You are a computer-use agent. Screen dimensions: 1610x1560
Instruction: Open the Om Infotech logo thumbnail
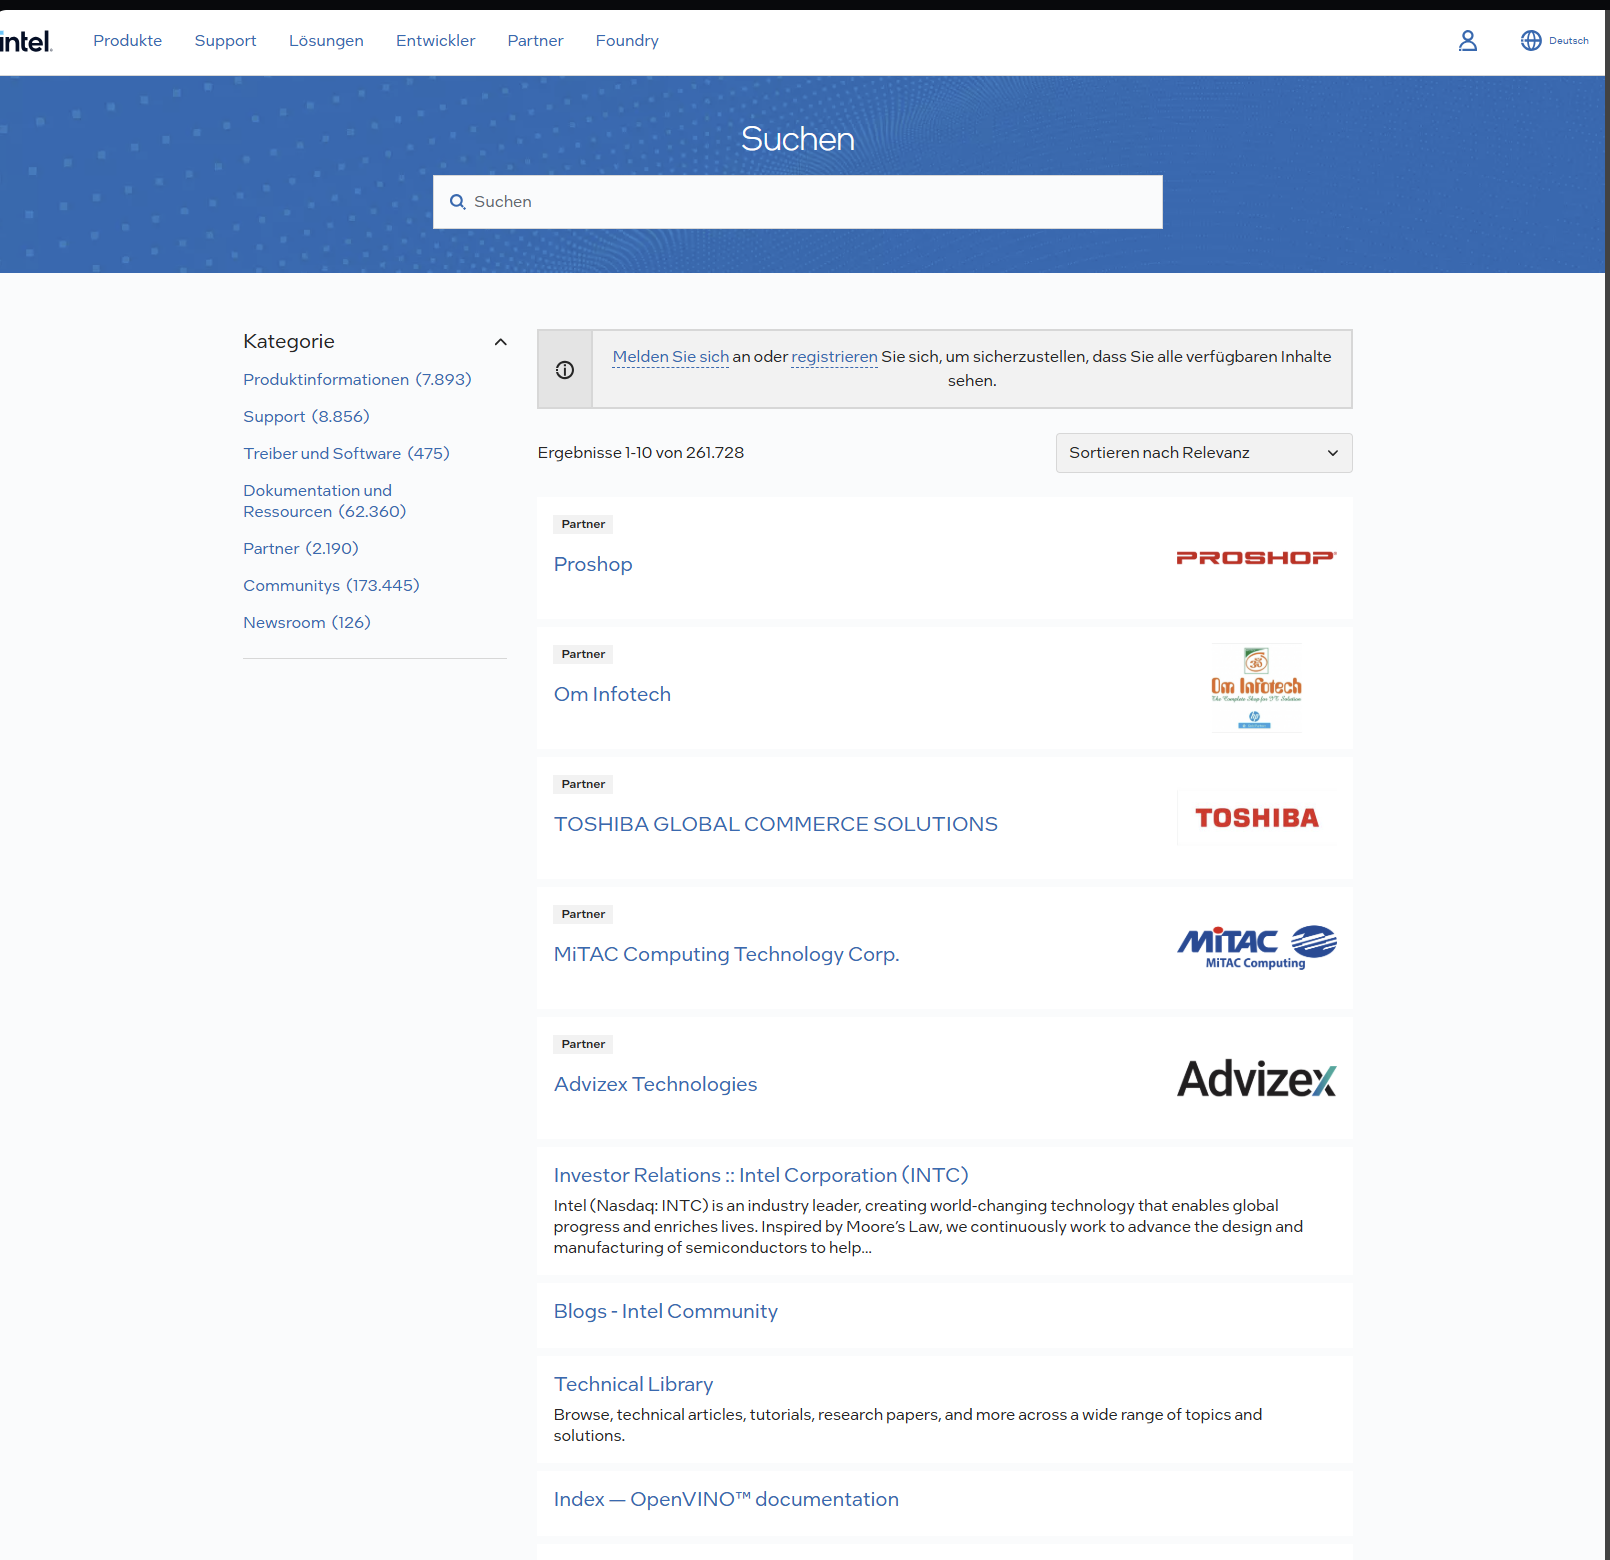(x=1256, y=688)
